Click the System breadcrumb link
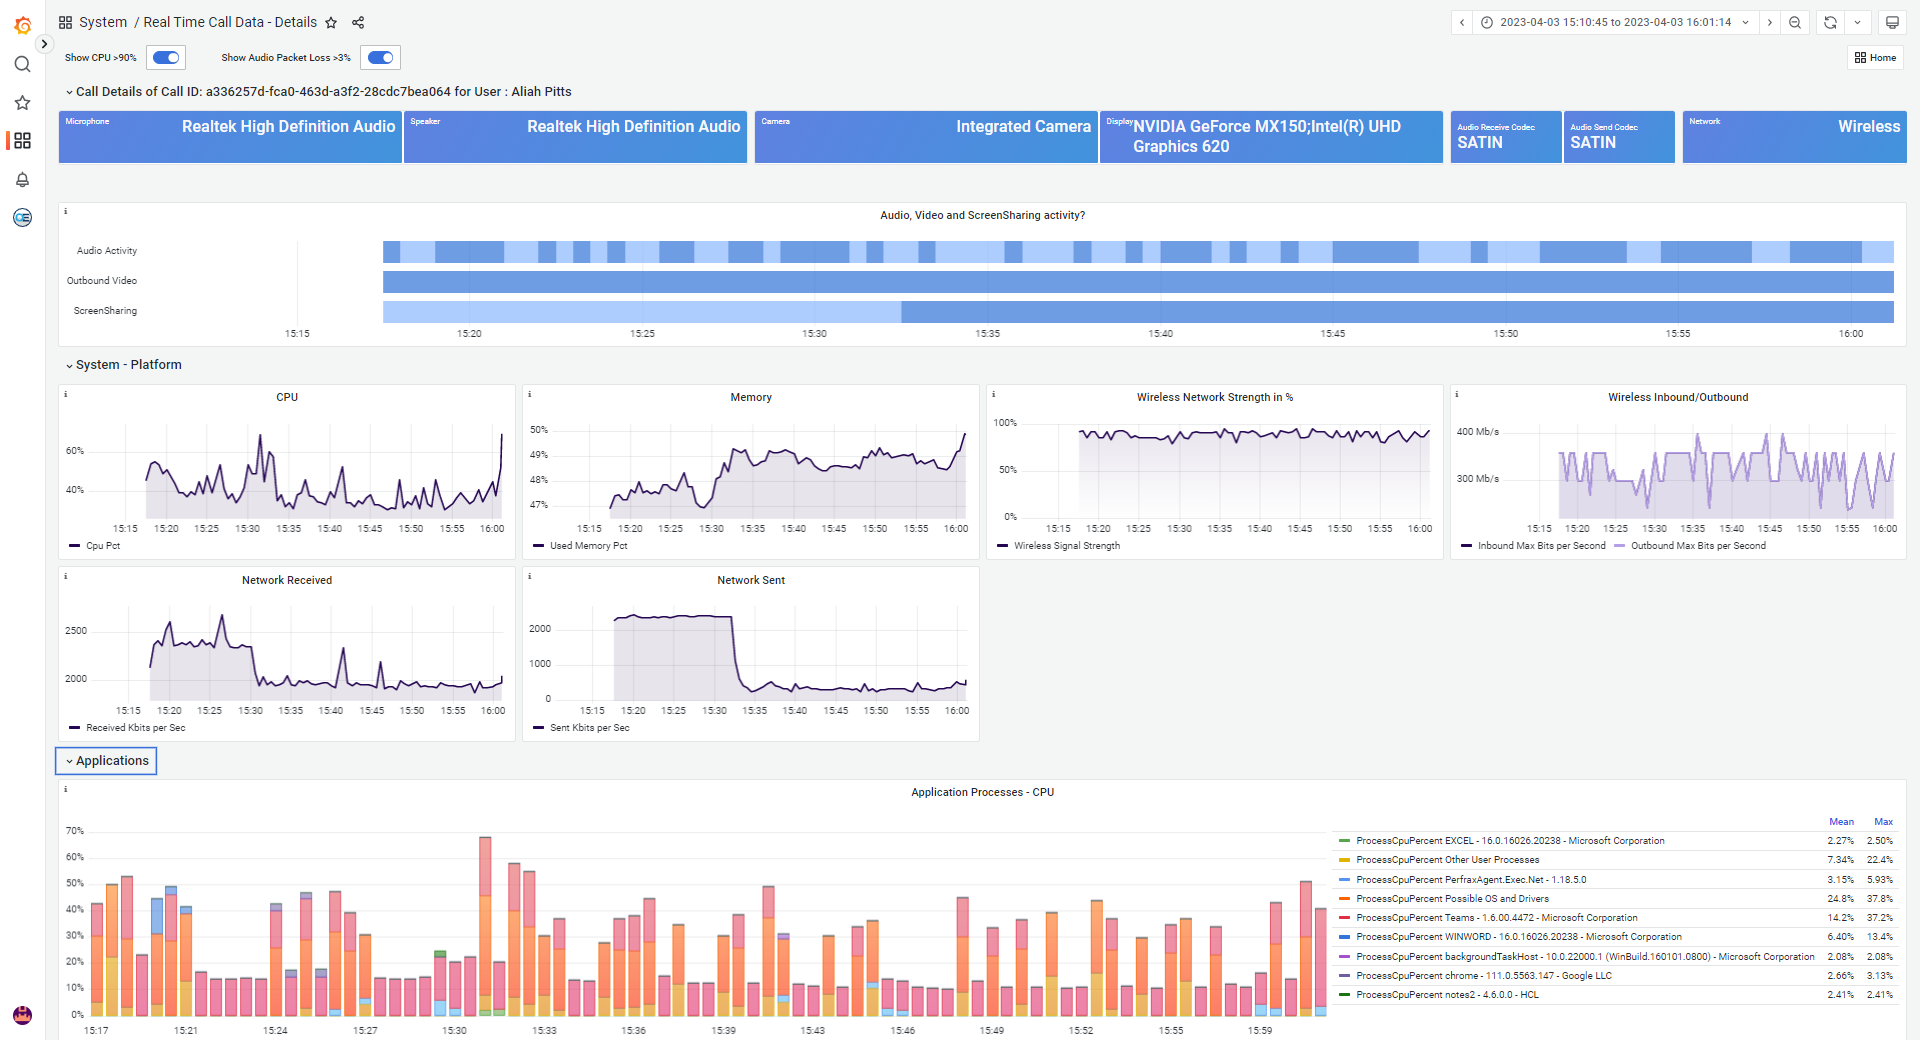 click(x=102, y=22)
